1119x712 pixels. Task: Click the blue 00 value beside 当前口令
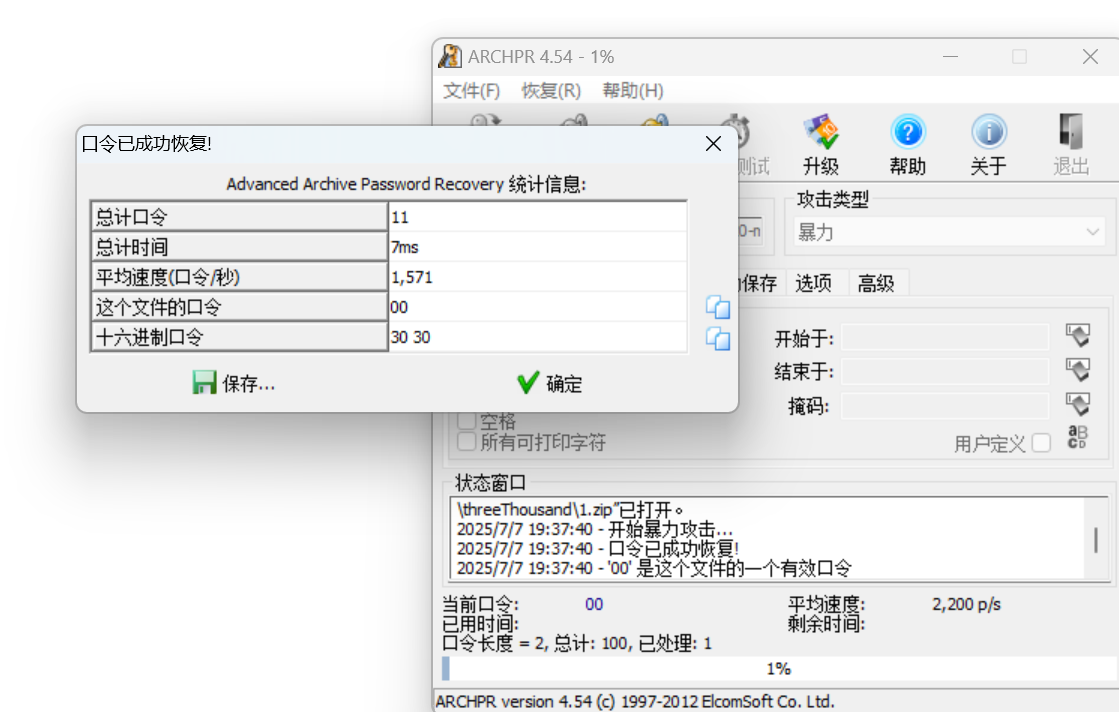[594, 604]
